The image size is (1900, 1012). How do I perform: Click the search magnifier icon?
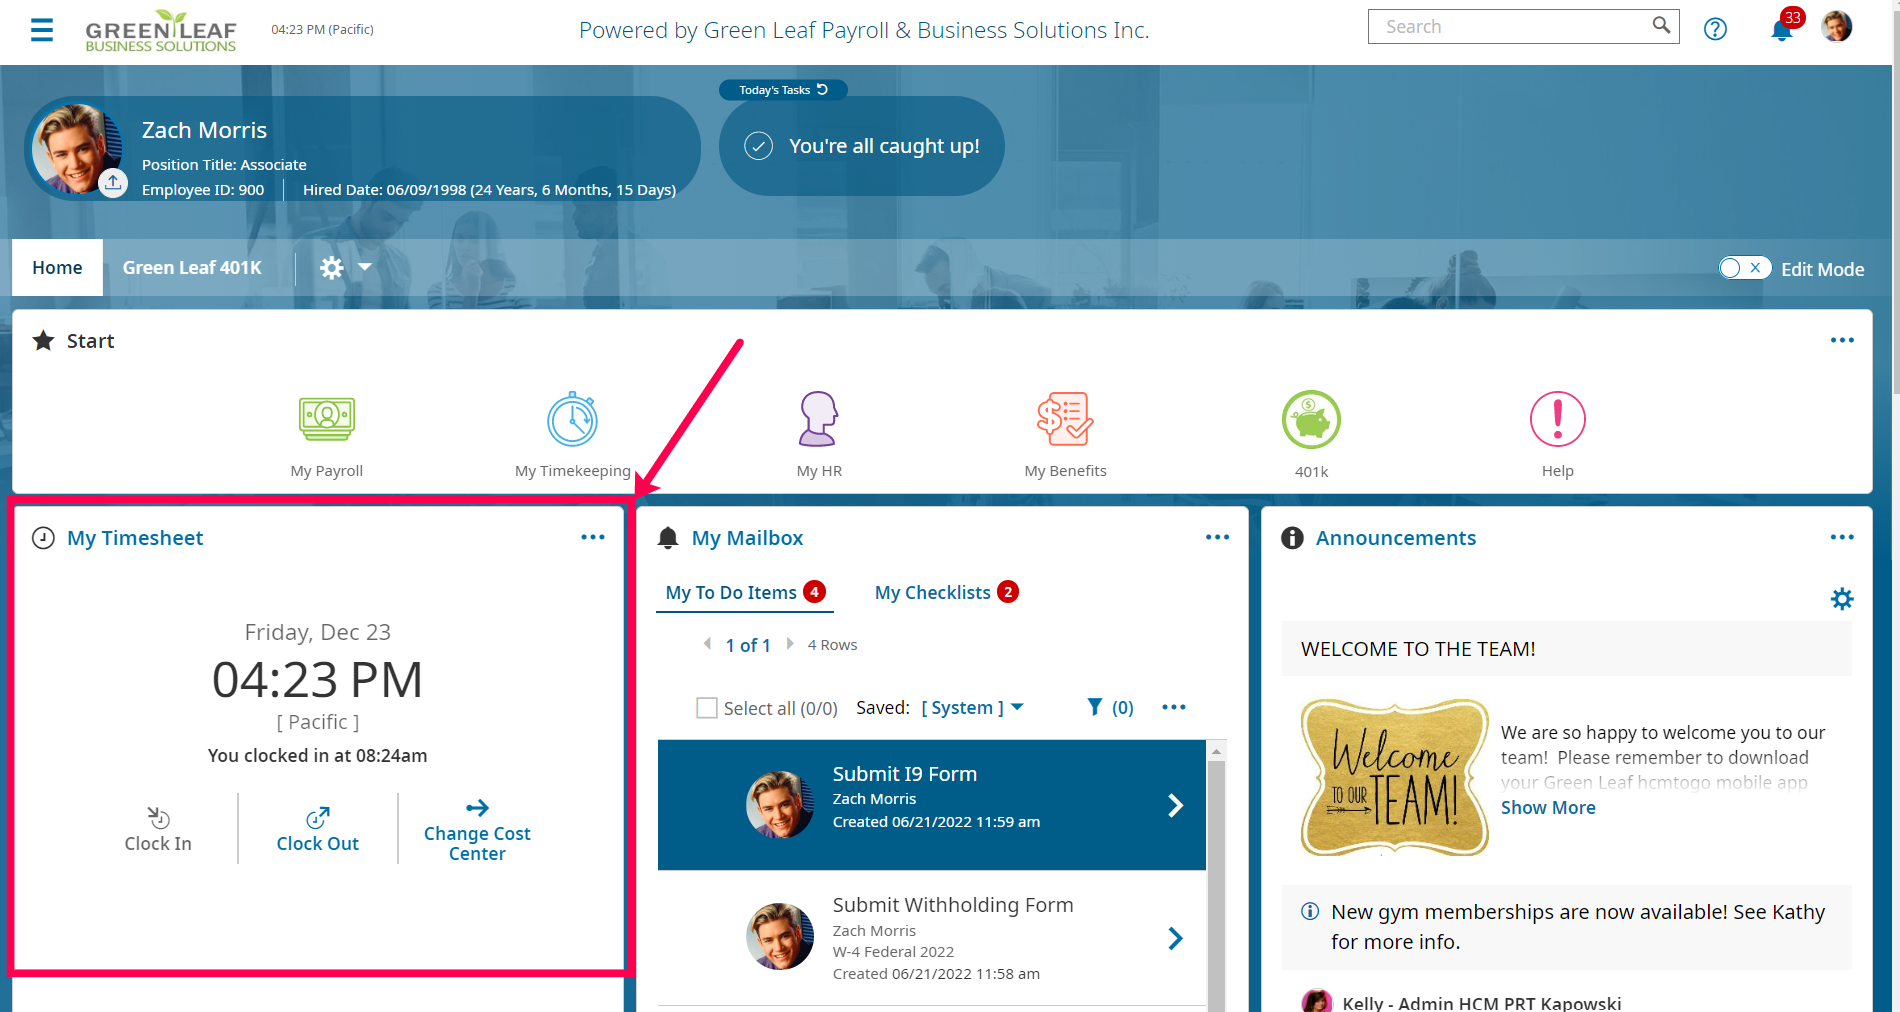1661,26
